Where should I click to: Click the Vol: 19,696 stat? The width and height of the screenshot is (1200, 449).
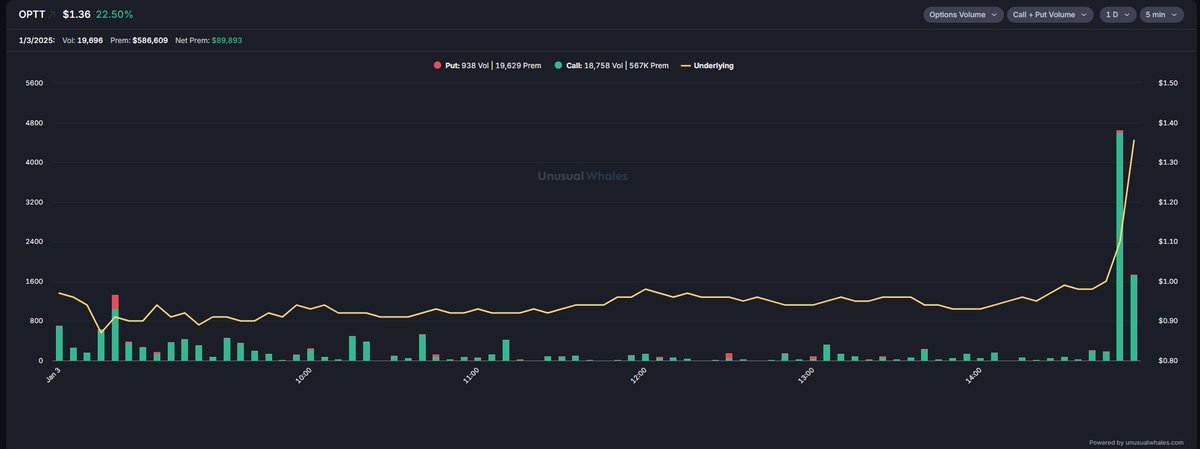(84, 40)
